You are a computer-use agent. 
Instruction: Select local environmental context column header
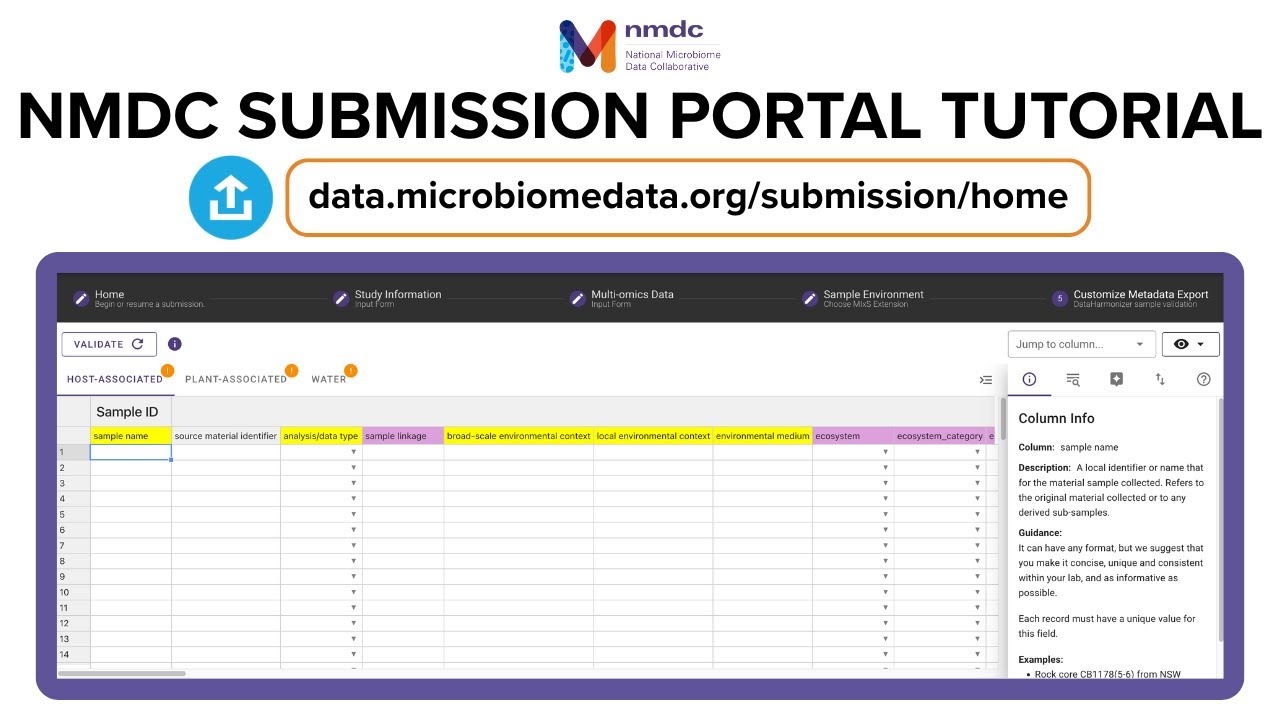654,436
